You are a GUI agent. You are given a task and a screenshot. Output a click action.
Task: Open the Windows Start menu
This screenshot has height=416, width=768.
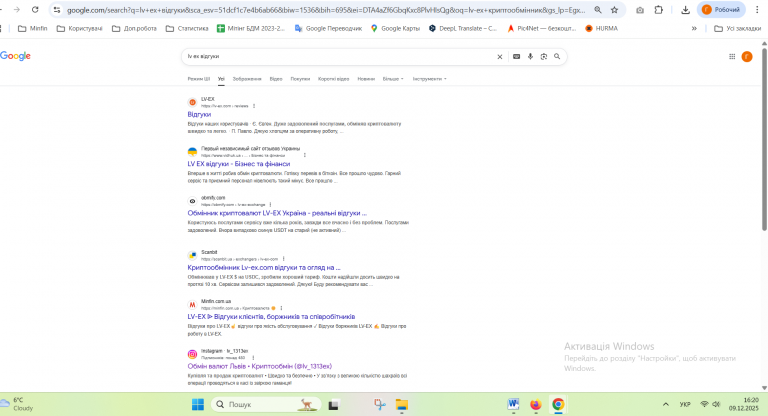pyautogui.click(x=198, y=404)
